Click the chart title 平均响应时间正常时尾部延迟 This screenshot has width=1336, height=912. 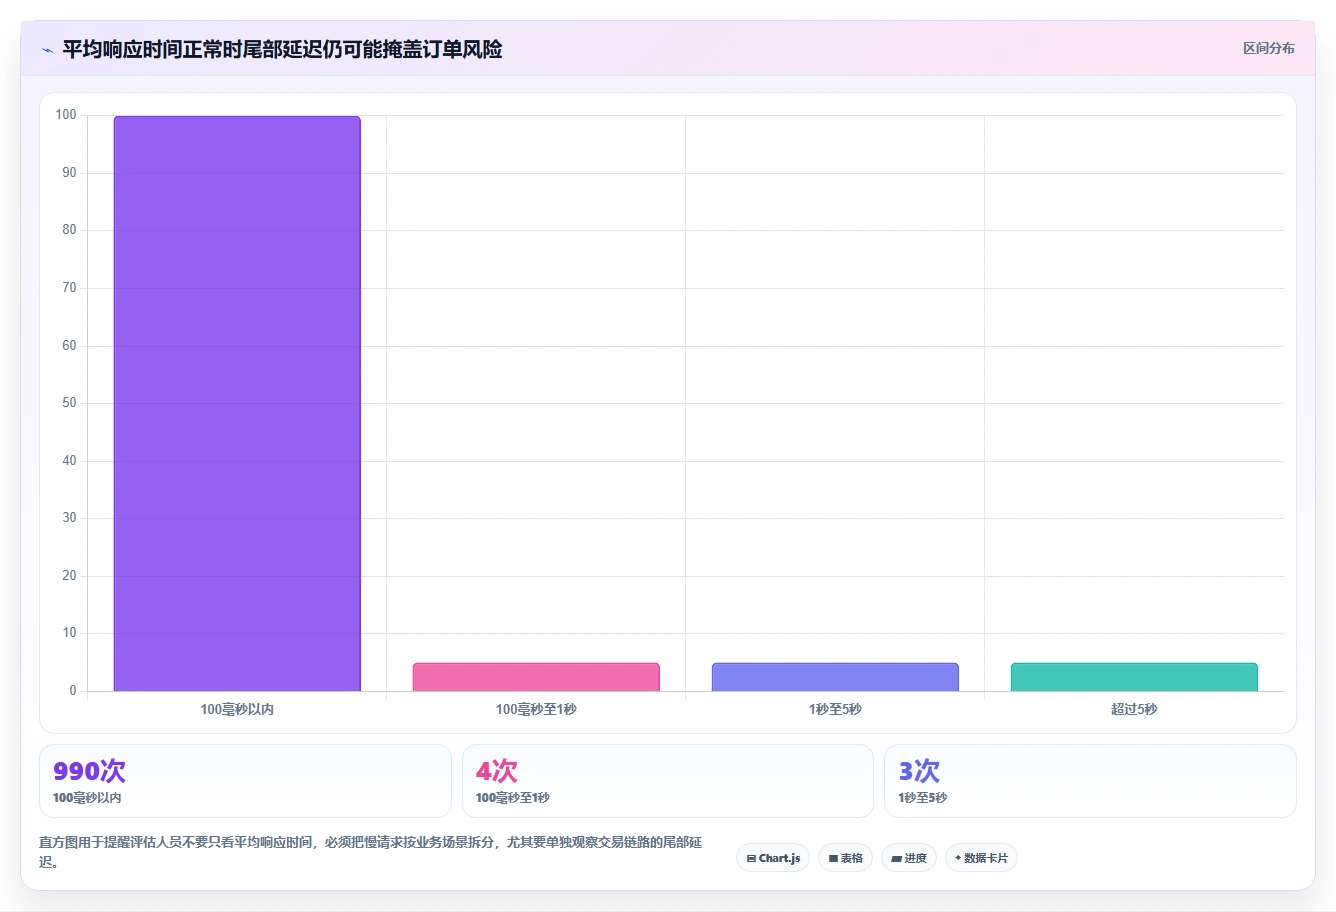(x=282, y=49)
